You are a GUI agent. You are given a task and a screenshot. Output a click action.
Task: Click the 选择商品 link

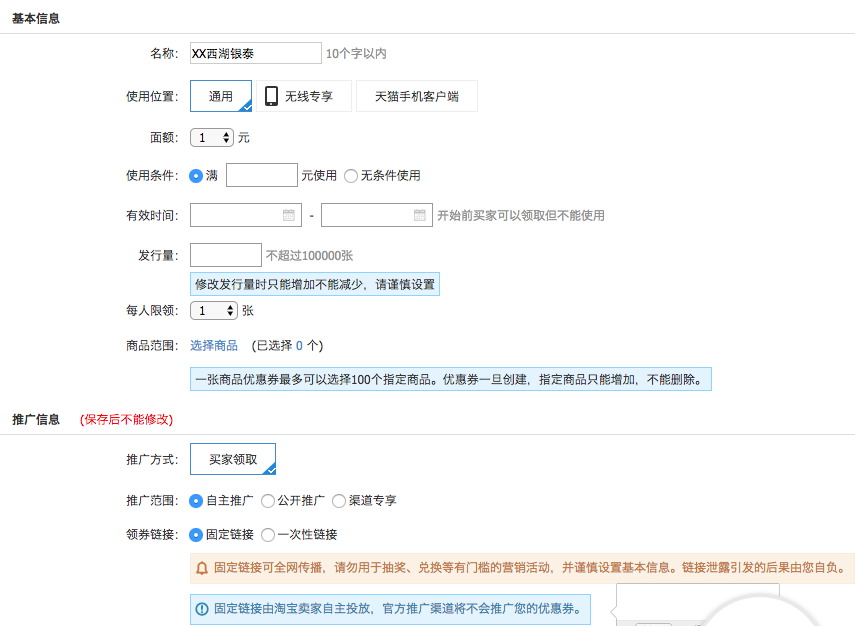tap(214, 345)
